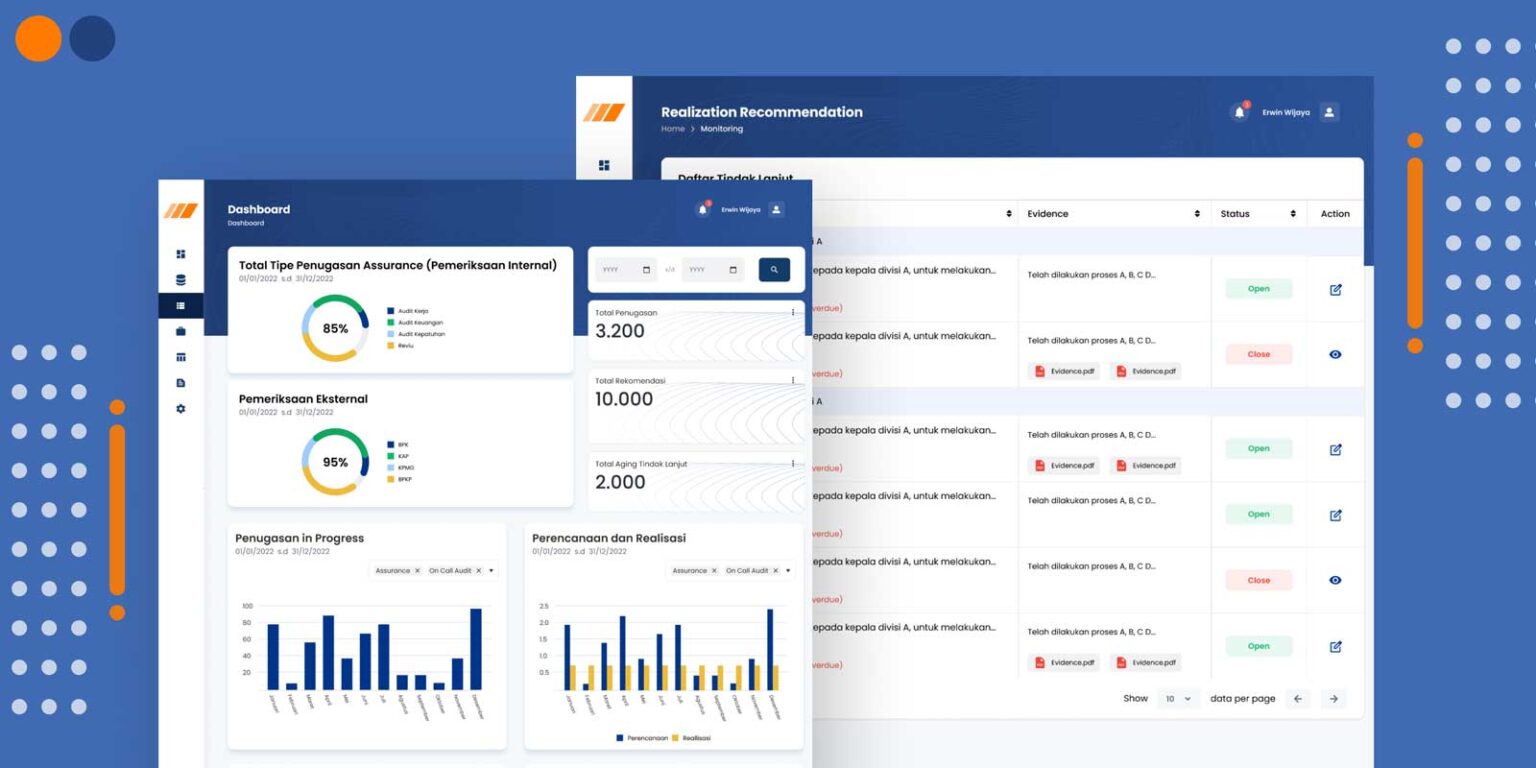Viewport: 1536px width, 768px height.
Task: Open the three-dot menu on Total Penugasan card
Action: 793,312
